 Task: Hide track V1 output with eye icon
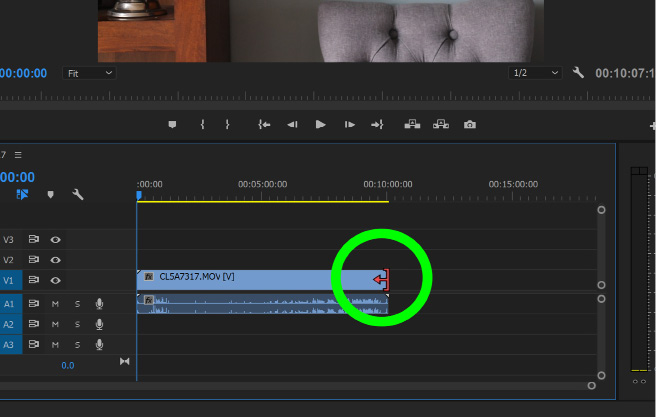pos(56,280)
